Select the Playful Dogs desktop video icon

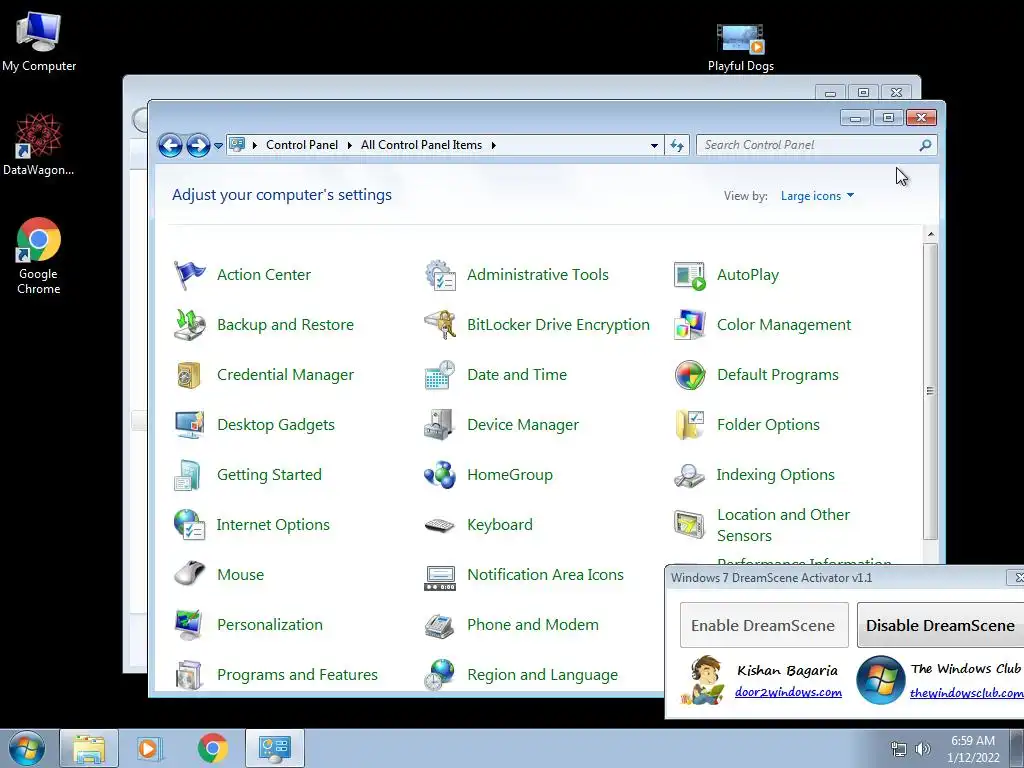click(741, 47)
